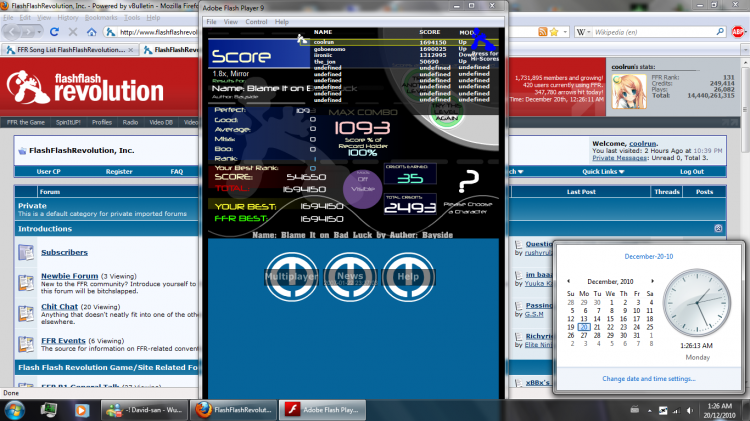Click the Log Out link
Viewport: 750px width, 421px height.
click(x=692, y=172)
